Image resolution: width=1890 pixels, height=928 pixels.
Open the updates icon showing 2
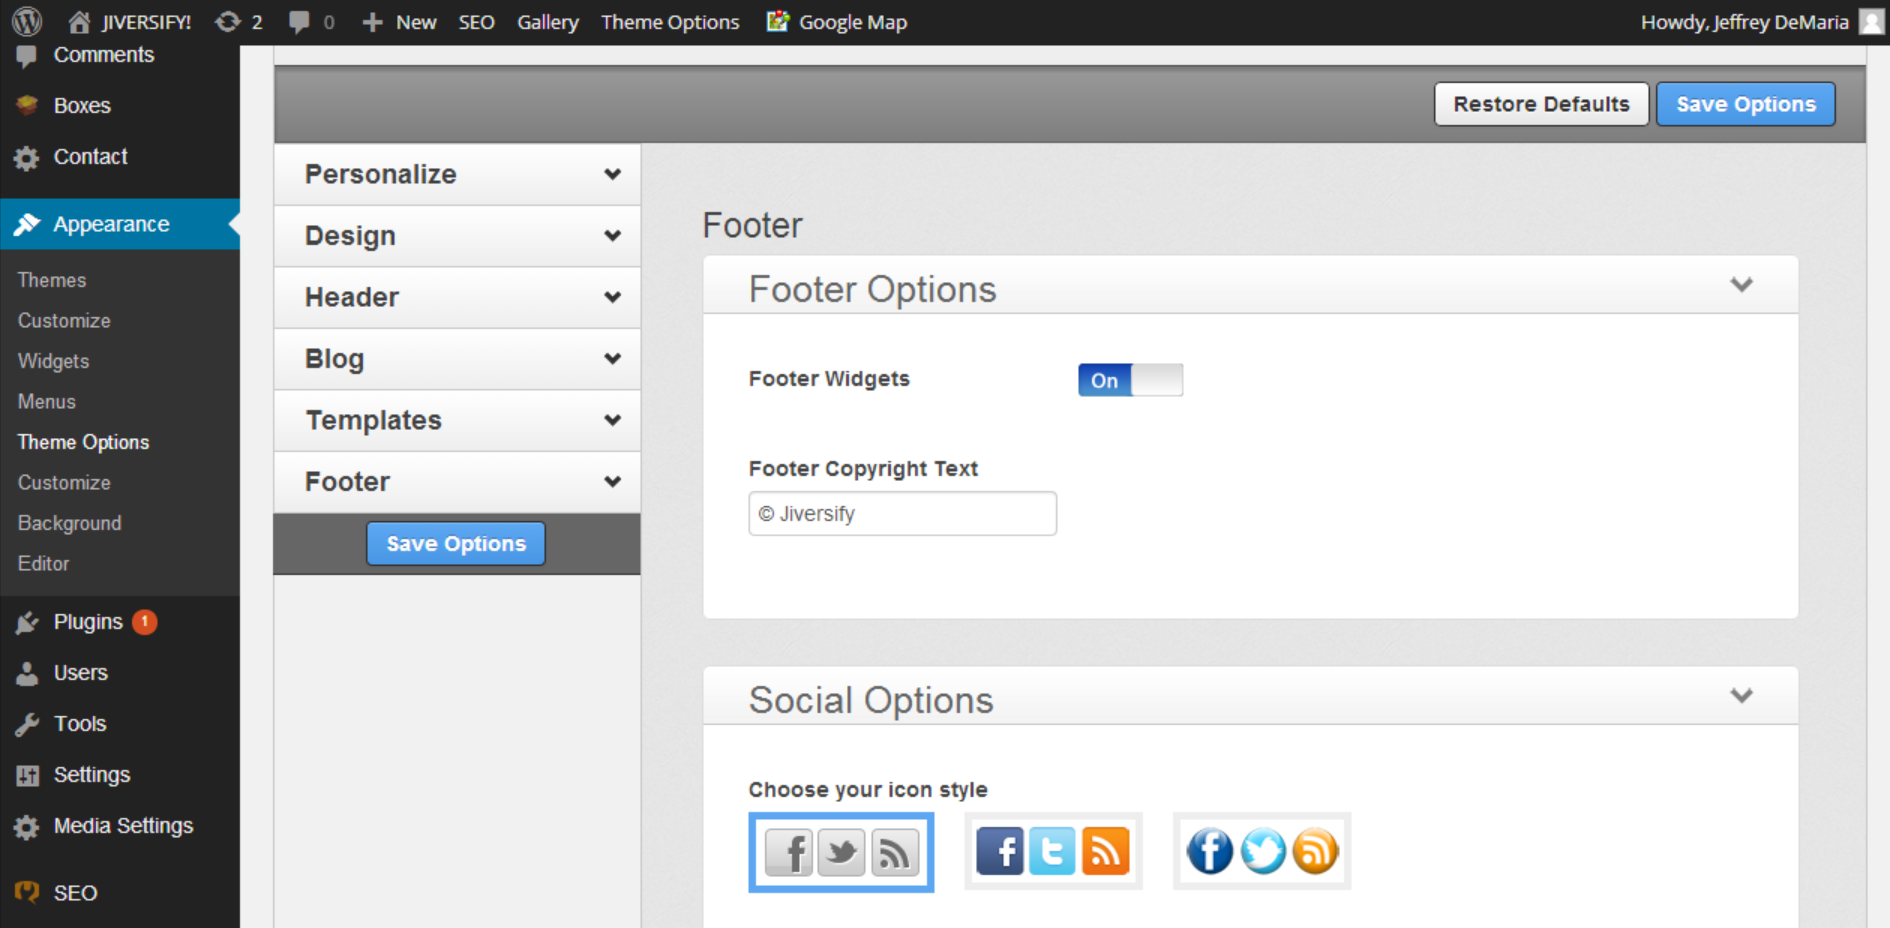tap(229, 22)
